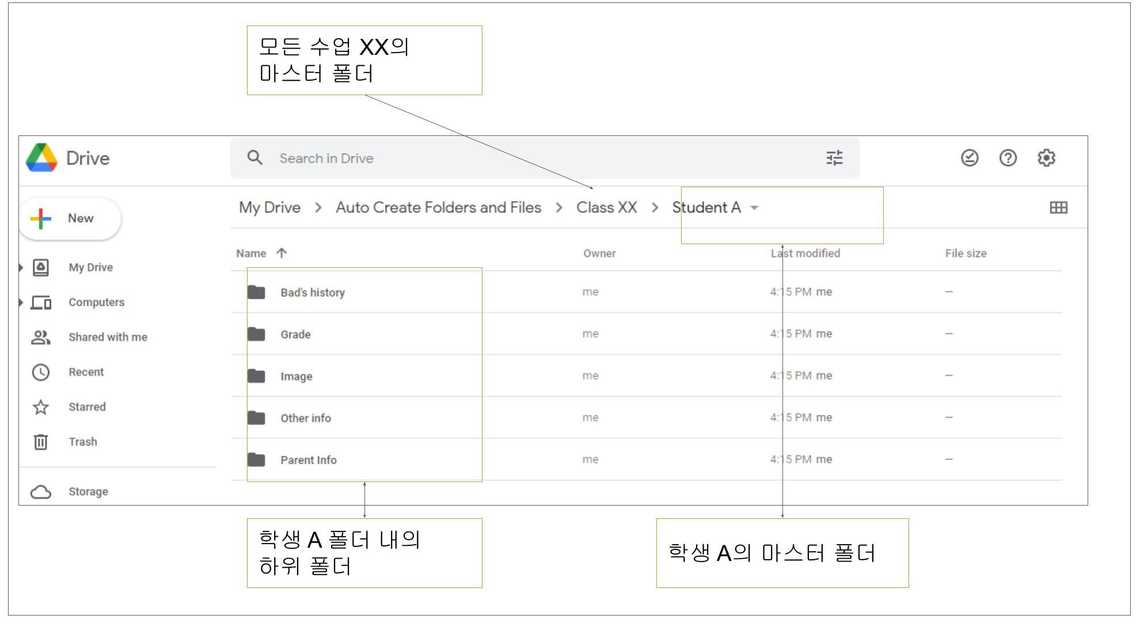
Task: Open the Trash in sidebar
Action: [82, 442]
